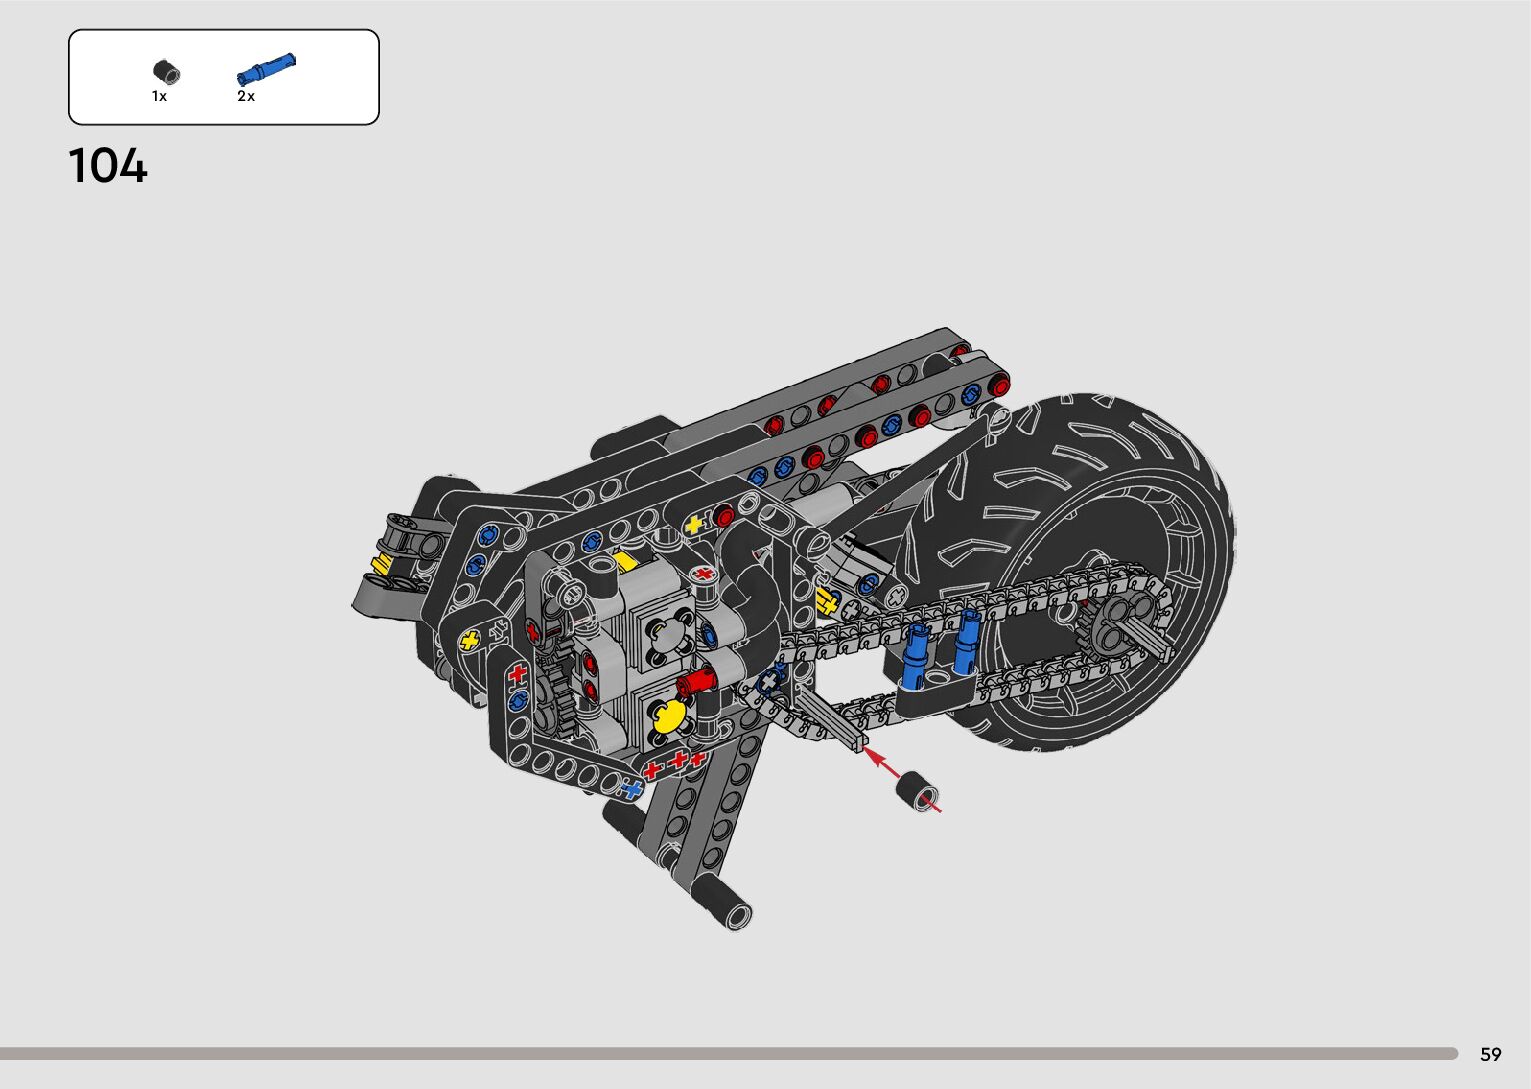Select the gray axle end receiving the bushing
Image resolution: width=1531 pixels, height=1089 pixels.
845,732
